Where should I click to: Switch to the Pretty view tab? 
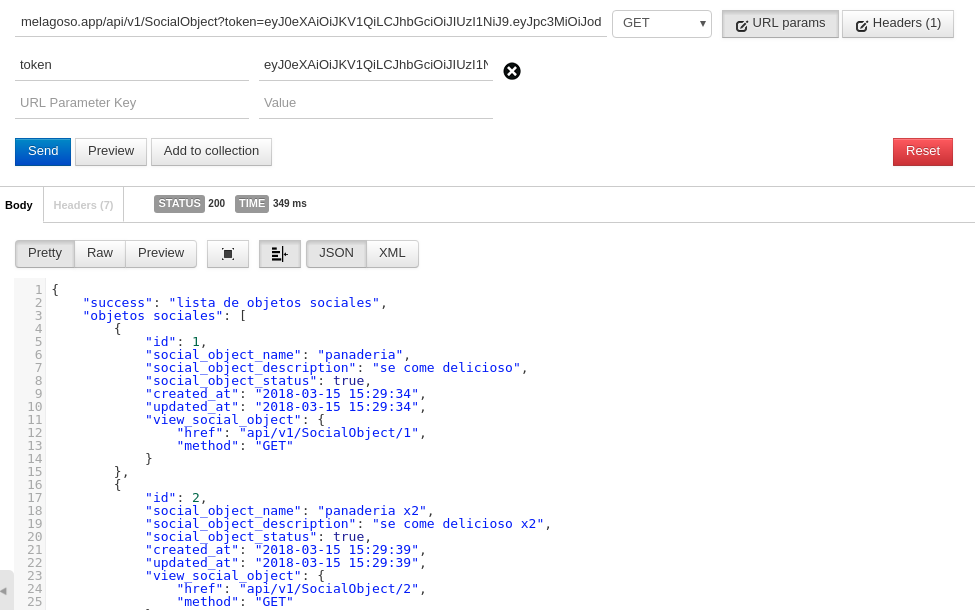(44, 253)
